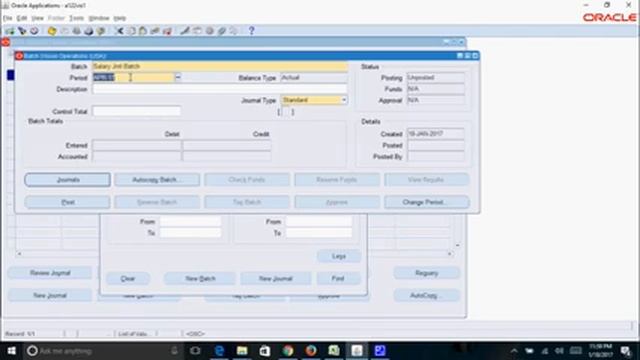Click the Approve button in Batch window
640x360 pixels.
coord(337,202)
